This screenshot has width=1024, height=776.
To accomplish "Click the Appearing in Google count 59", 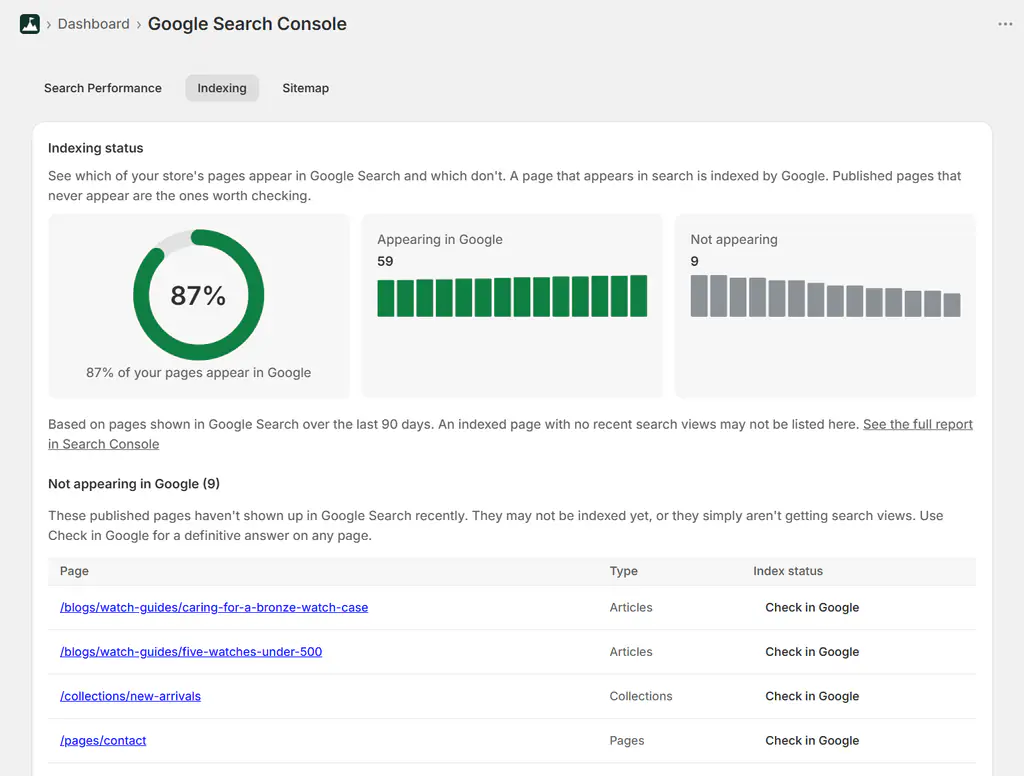I will click(x=385, y=261).
